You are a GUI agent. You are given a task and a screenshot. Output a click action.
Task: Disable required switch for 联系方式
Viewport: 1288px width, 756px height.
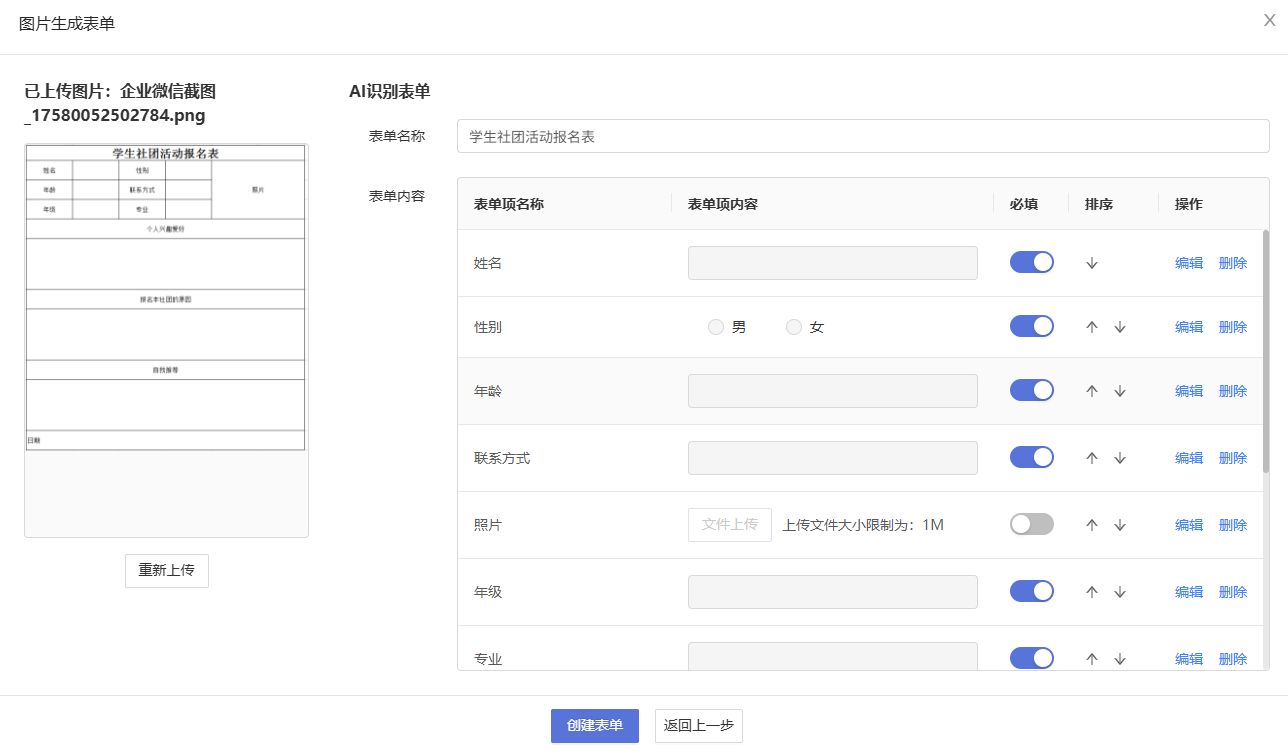point(1031,457)
